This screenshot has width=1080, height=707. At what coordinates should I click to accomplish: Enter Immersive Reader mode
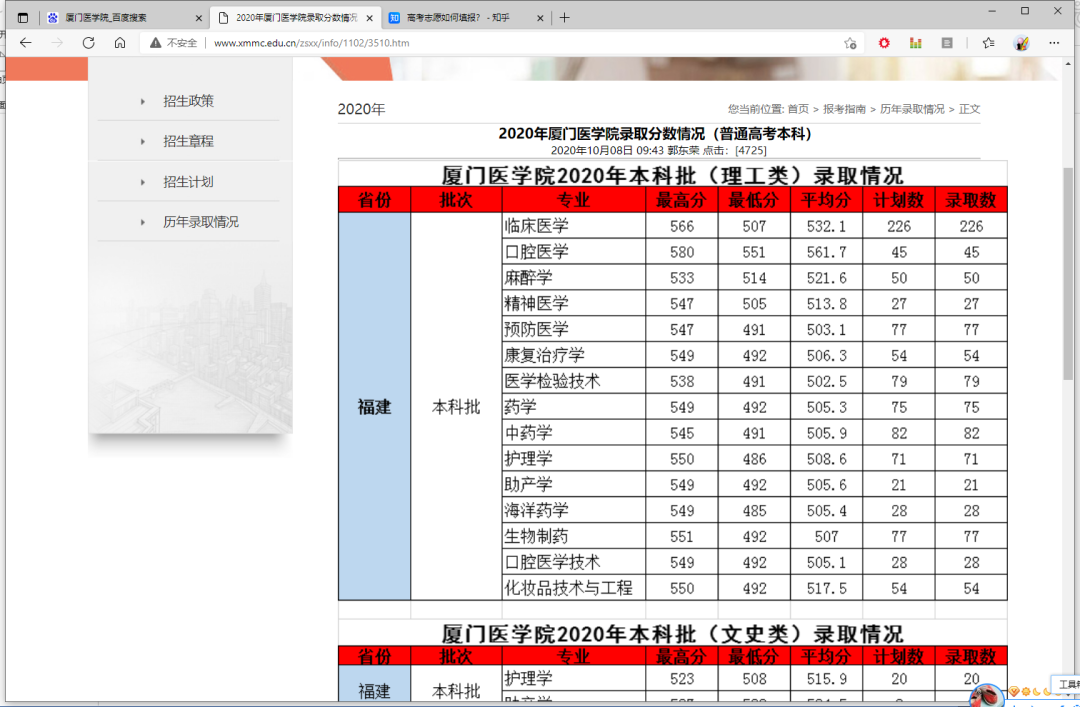coord(946,43)
